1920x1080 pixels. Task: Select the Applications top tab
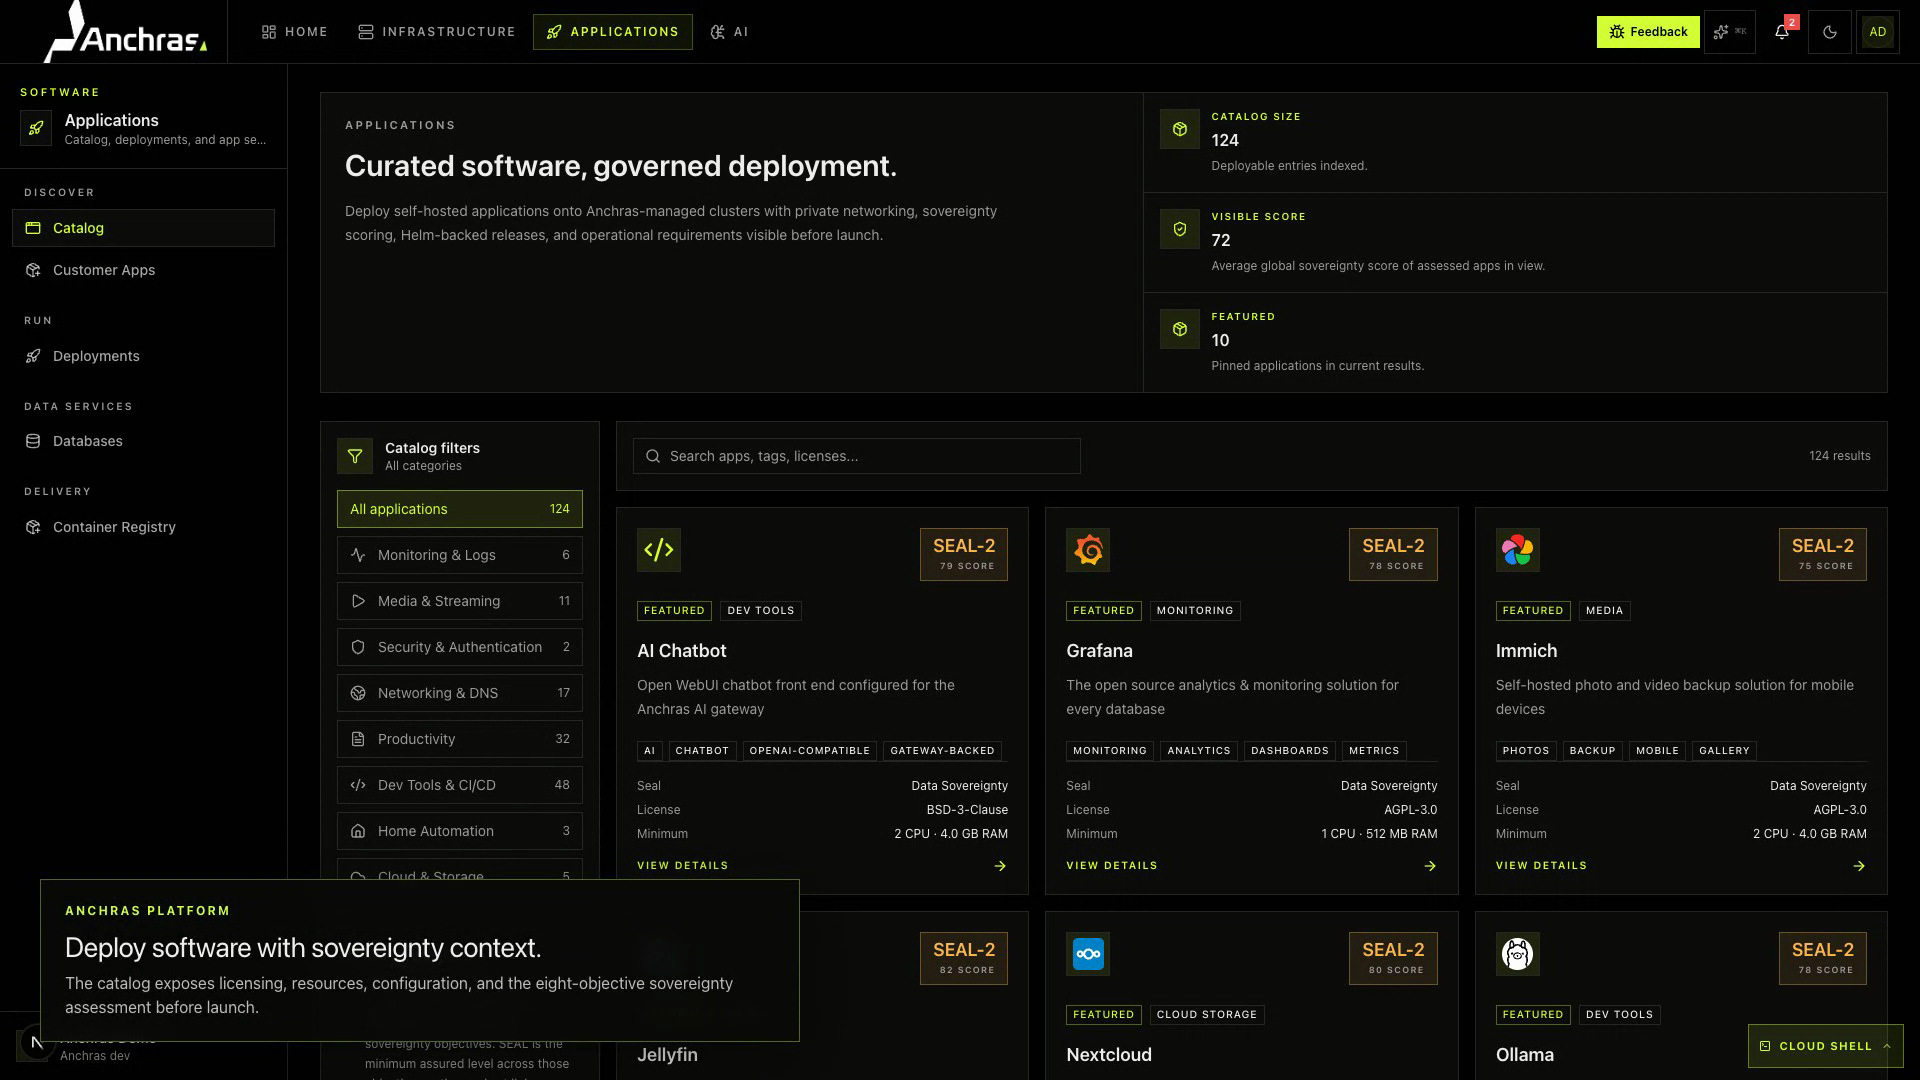[x=613, y=32]
